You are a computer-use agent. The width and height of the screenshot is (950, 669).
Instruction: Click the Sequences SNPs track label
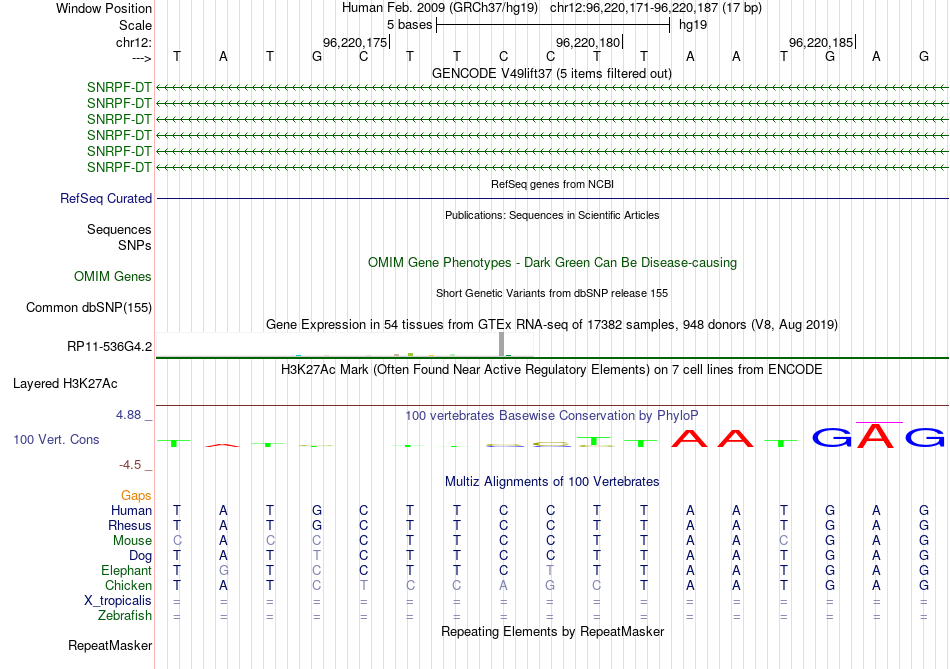(x=119, y=237)
